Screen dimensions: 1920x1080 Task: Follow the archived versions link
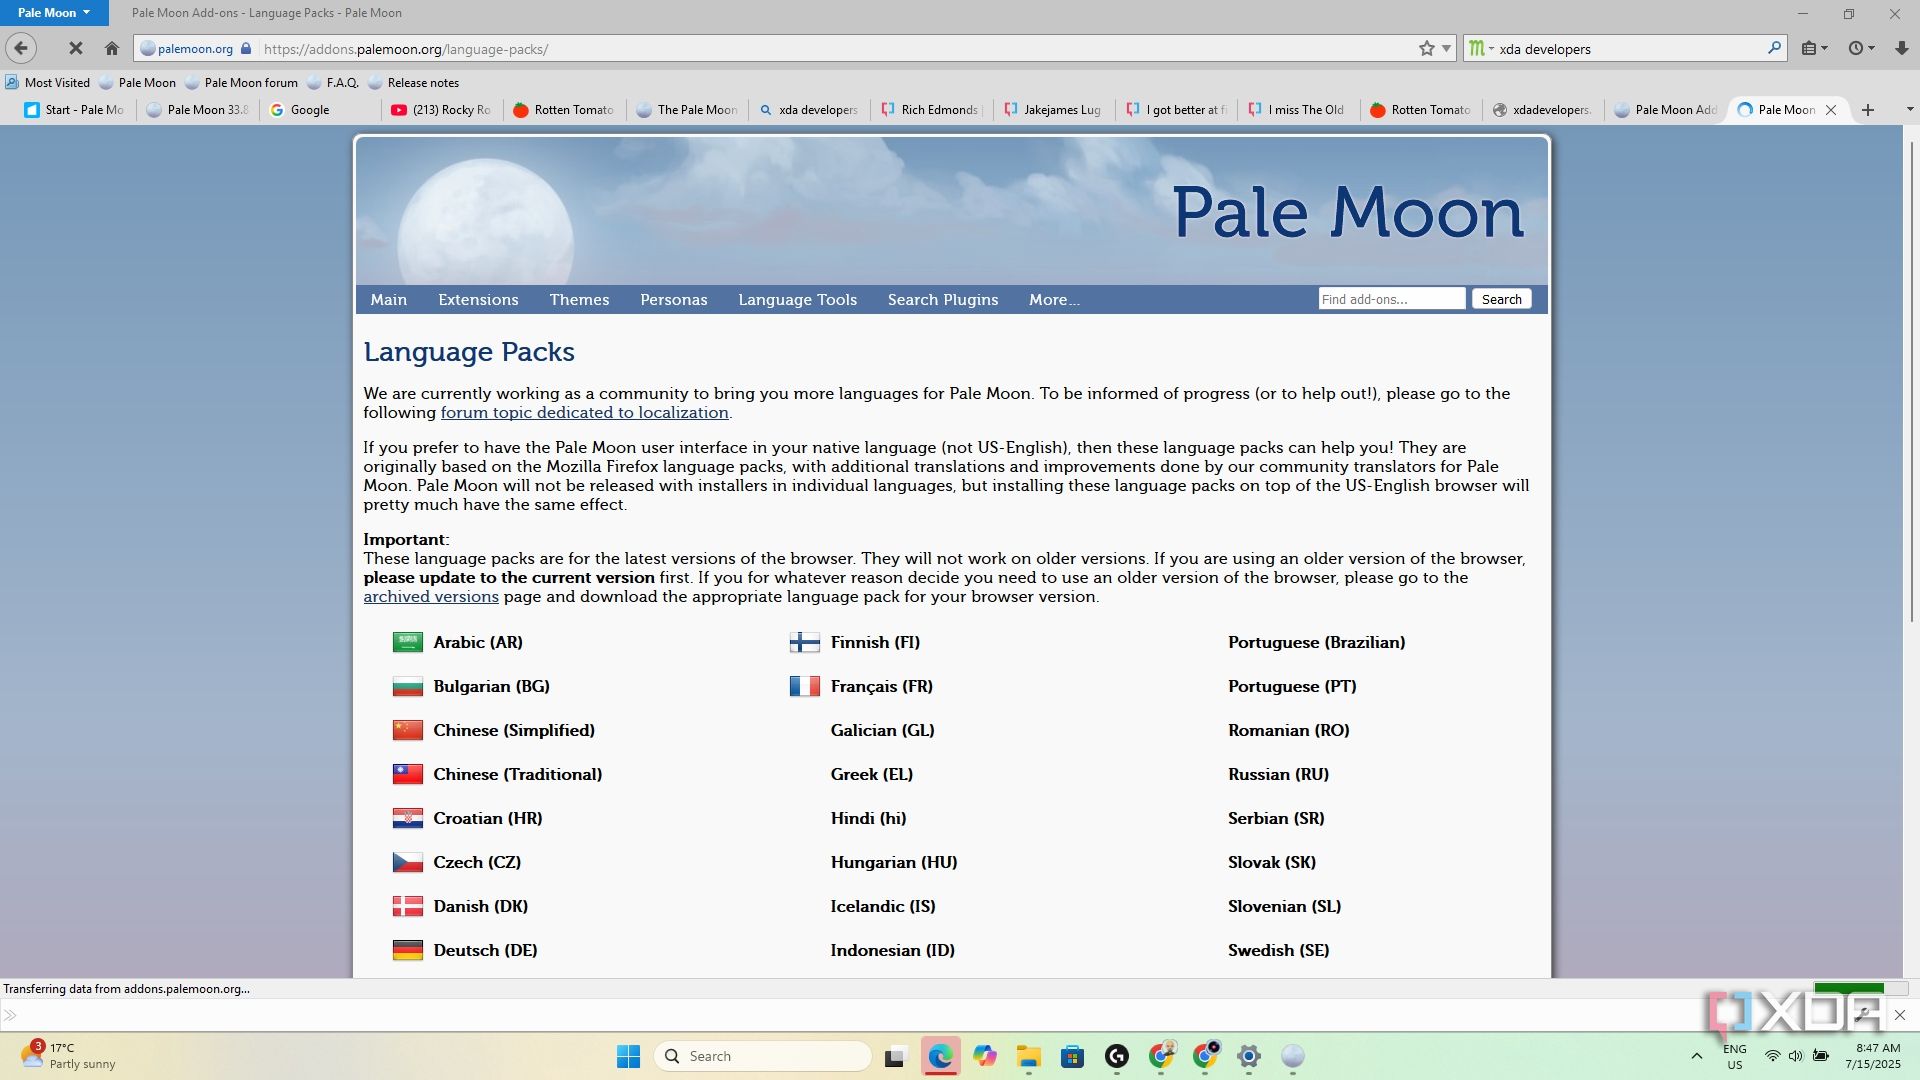pos(431,597)
